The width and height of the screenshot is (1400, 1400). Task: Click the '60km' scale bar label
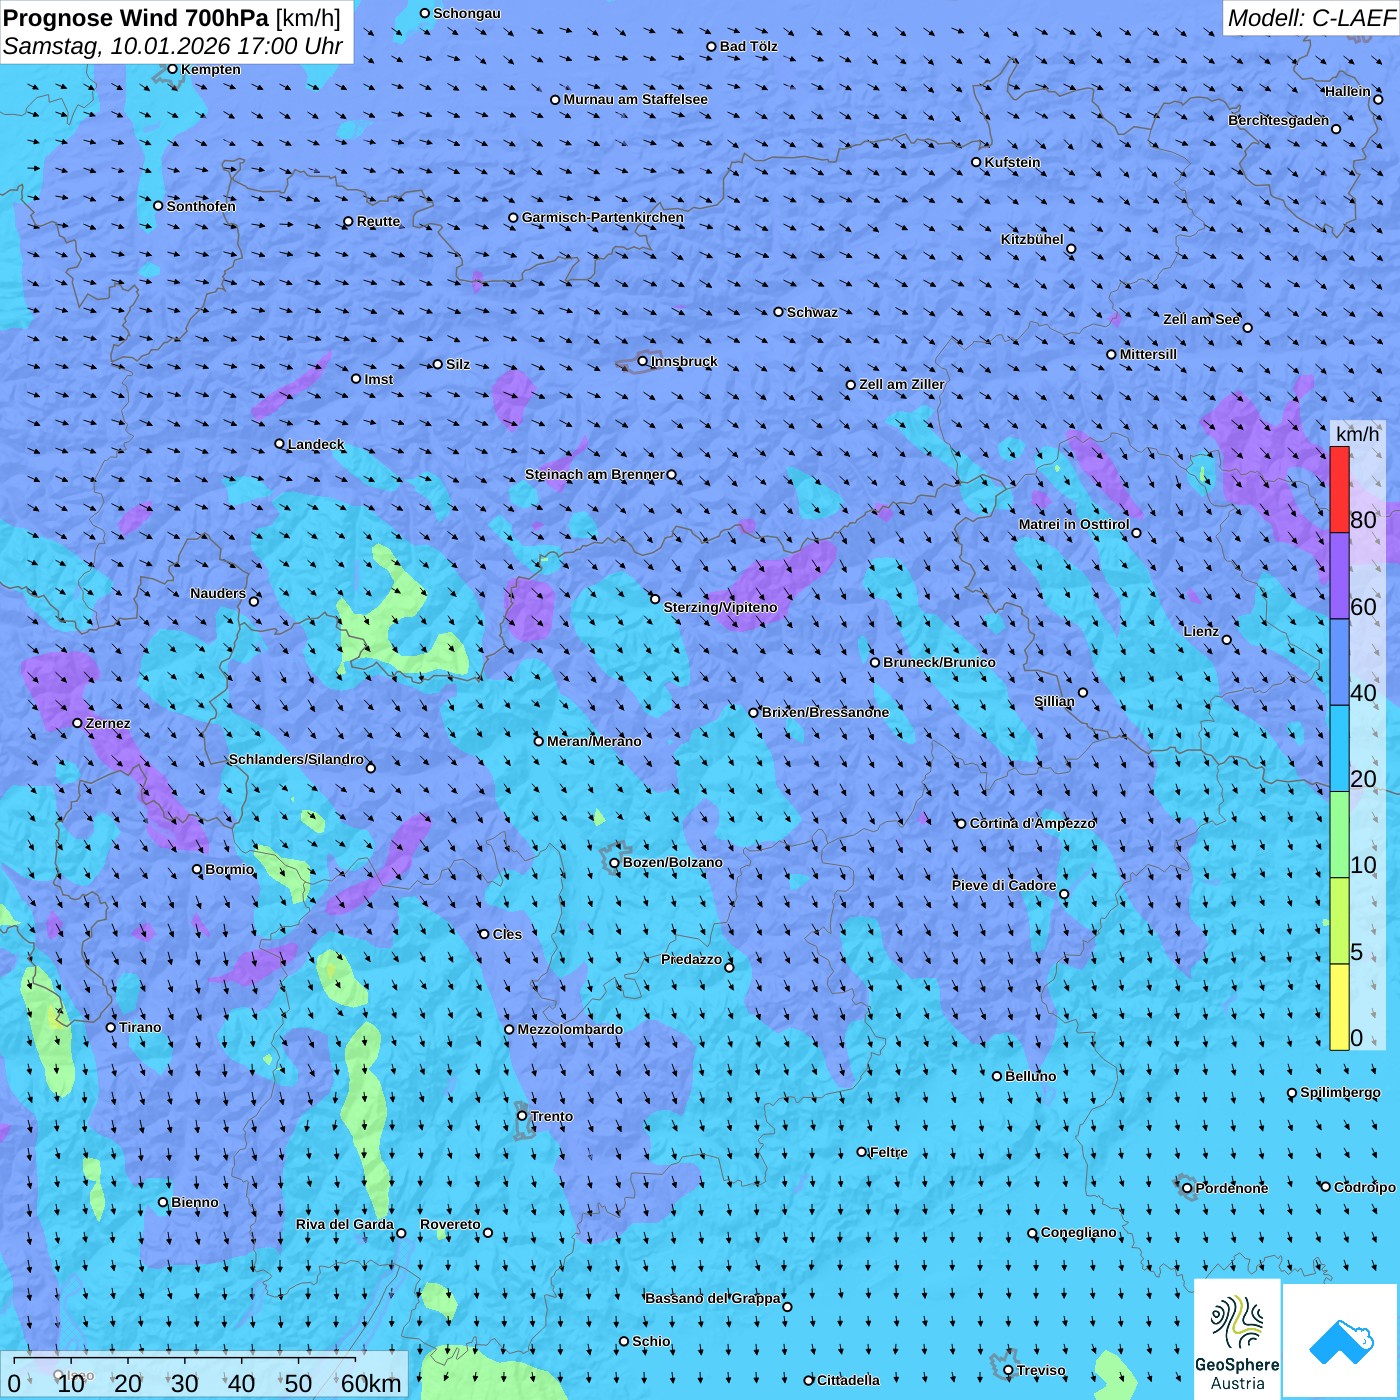click(371, 1383)
